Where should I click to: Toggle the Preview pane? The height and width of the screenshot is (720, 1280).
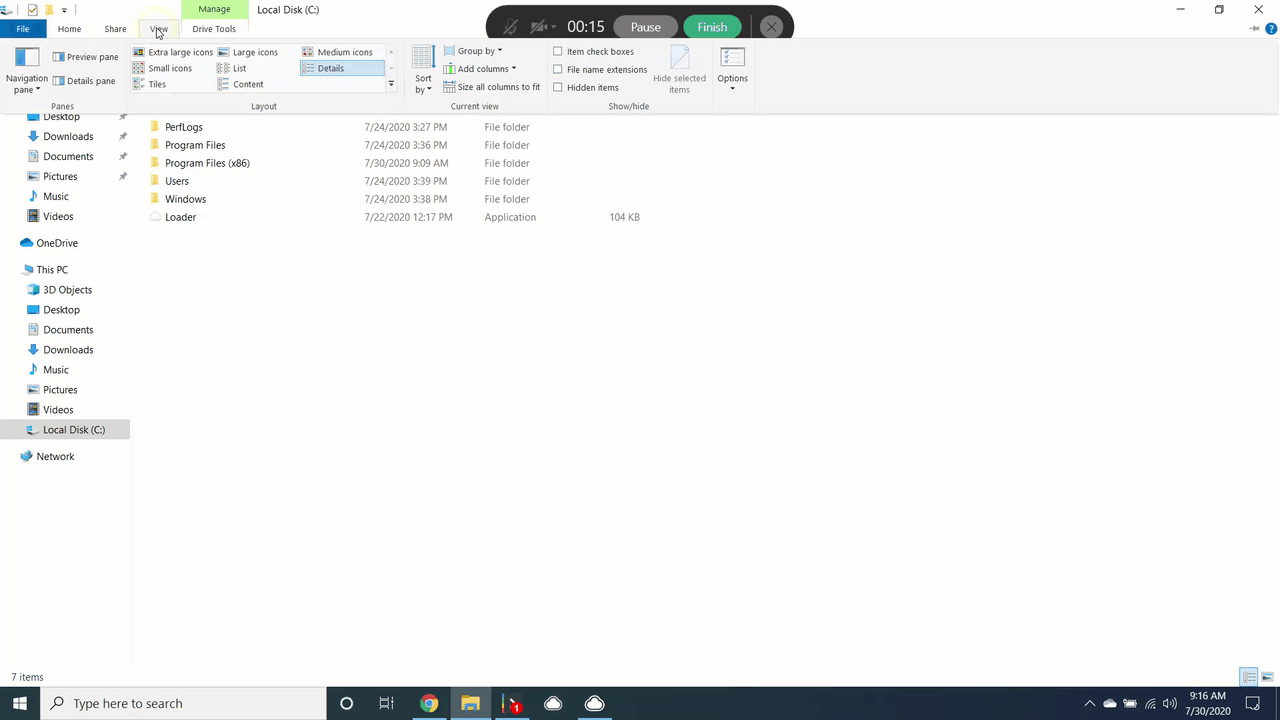[x=85, y=57]
